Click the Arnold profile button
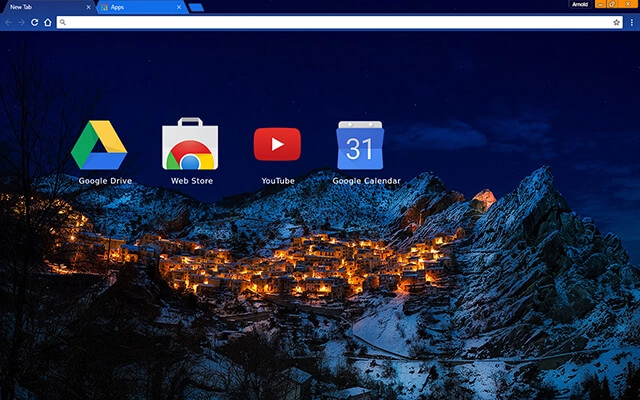 click(580, 4)
